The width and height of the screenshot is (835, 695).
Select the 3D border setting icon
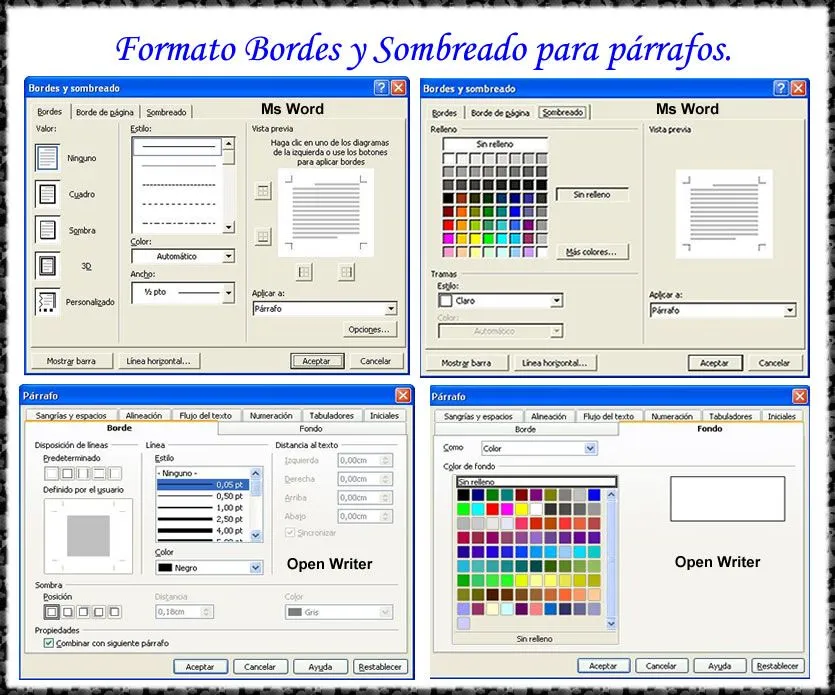click(47, 265)
